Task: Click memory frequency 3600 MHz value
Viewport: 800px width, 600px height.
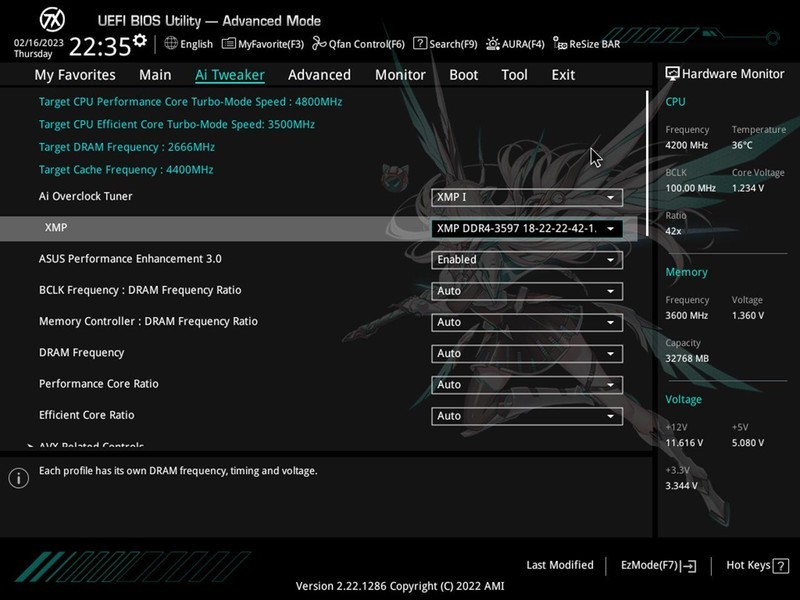Action: pyautogui.click(x=686, y=316)
